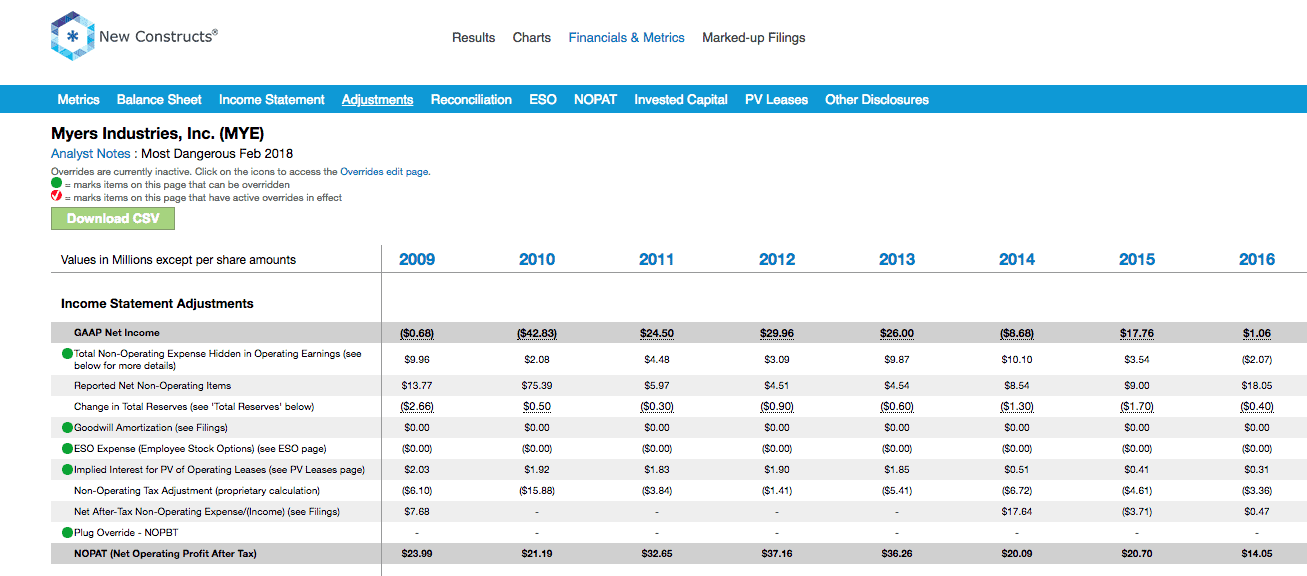The width and height of the screenshot is (1307, 576).
Task: Click the Income Statement Adjustments section heading
Action: pos(157,304)
